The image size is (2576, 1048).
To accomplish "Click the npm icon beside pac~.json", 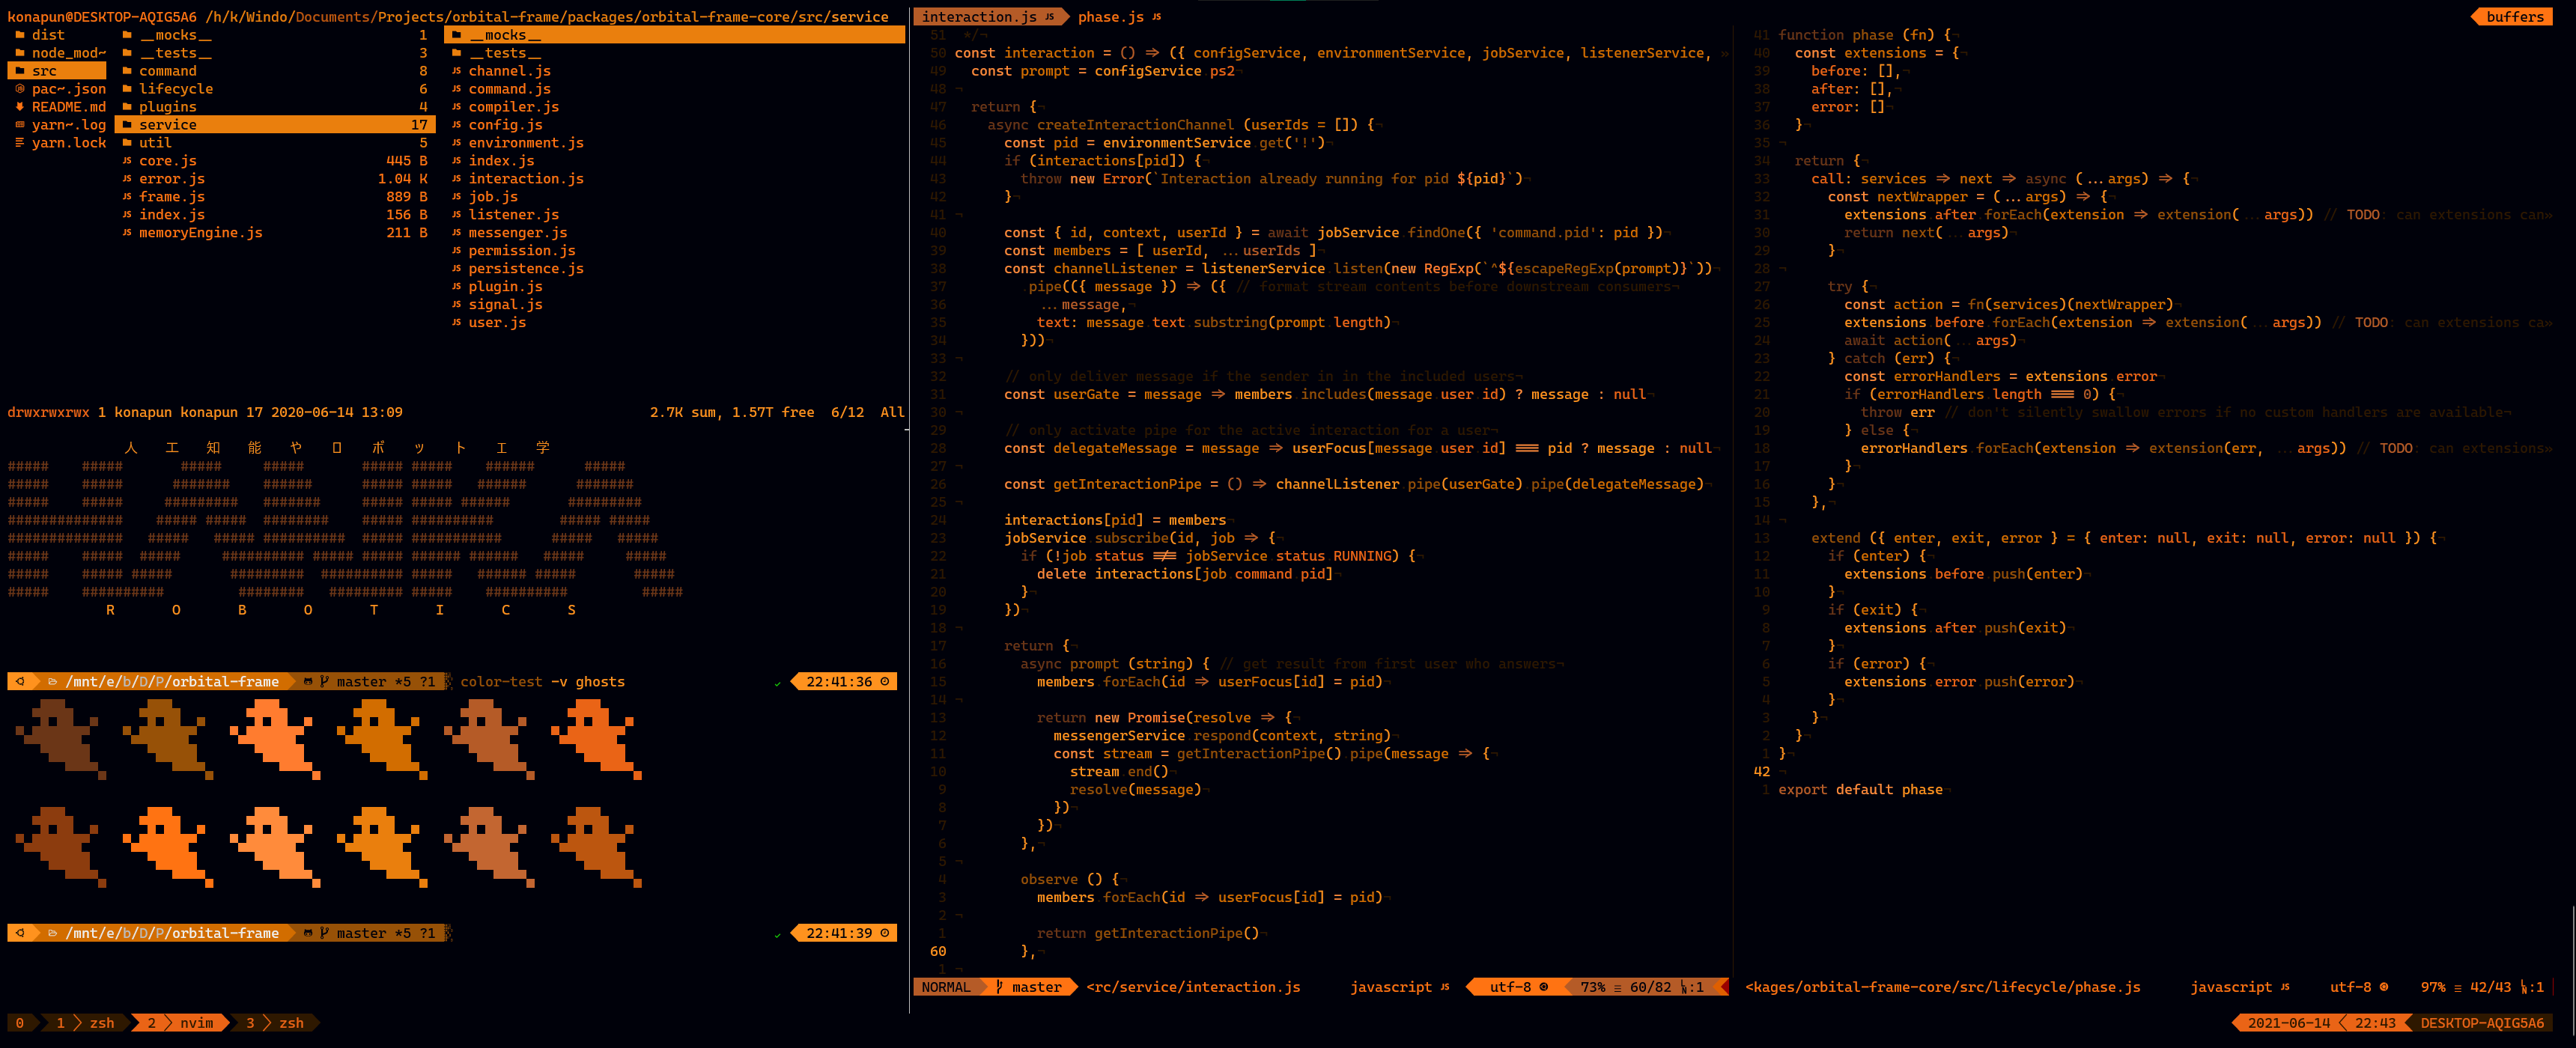I will click(20, 89).
